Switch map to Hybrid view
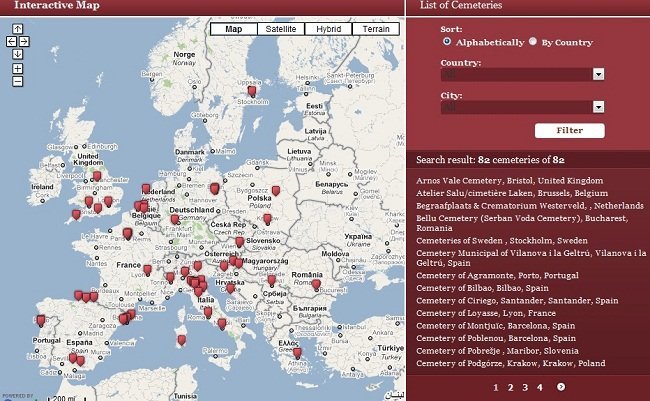This screenshot has width=650, height=401. tap(328, 29)
